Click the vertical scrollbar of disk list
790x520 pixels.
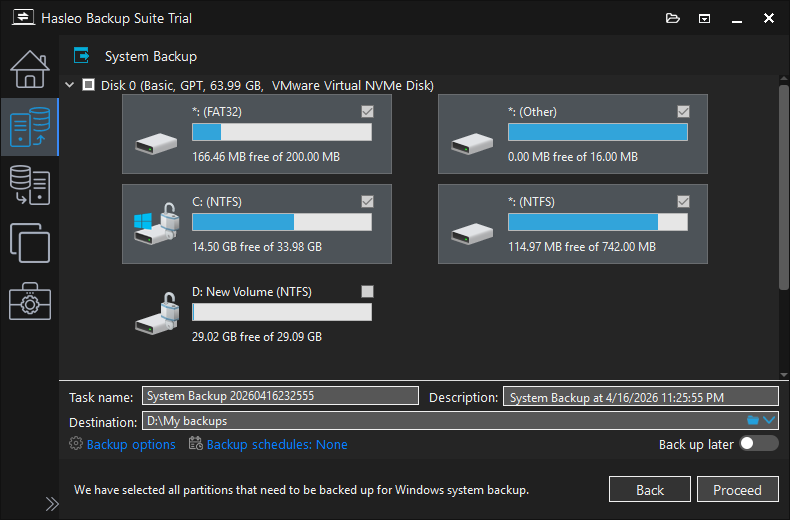coord(783,187)
